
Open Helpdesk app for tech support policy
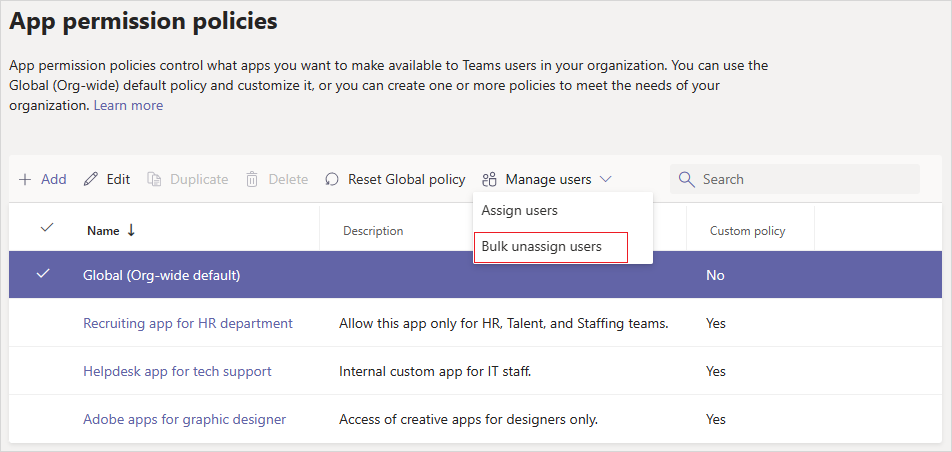click(177, 371)
